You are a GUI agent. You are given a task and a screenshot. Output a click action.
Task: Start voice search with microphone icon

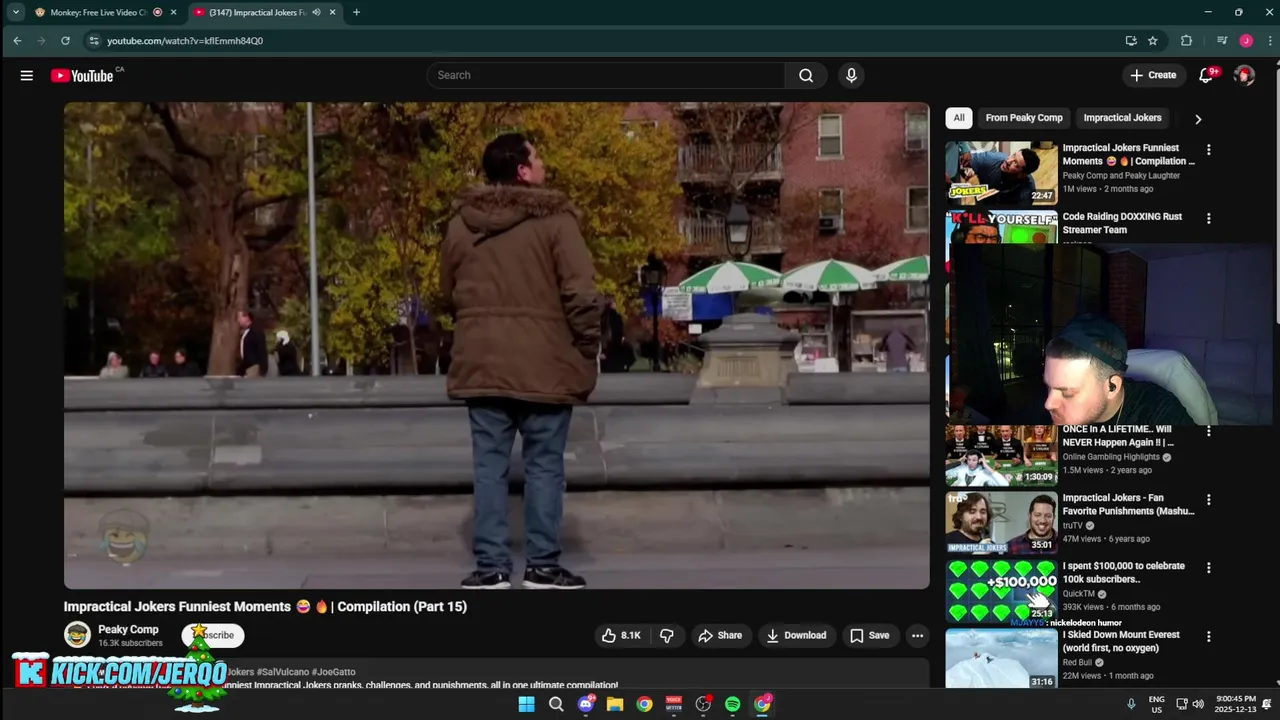851,75
